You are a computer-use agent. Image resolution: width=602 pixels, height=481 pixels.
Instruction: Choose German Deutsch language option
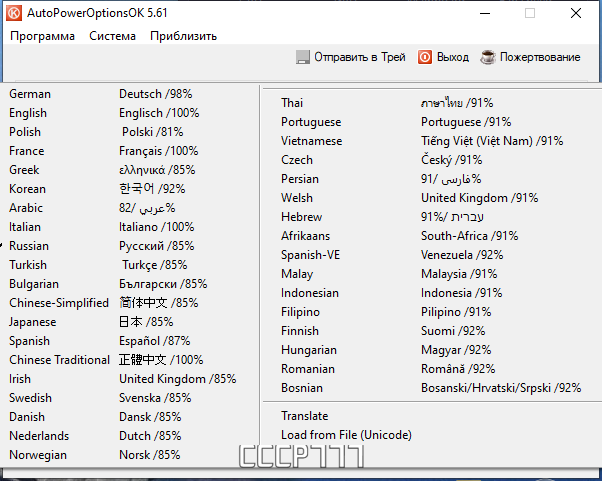click(130, 94)
